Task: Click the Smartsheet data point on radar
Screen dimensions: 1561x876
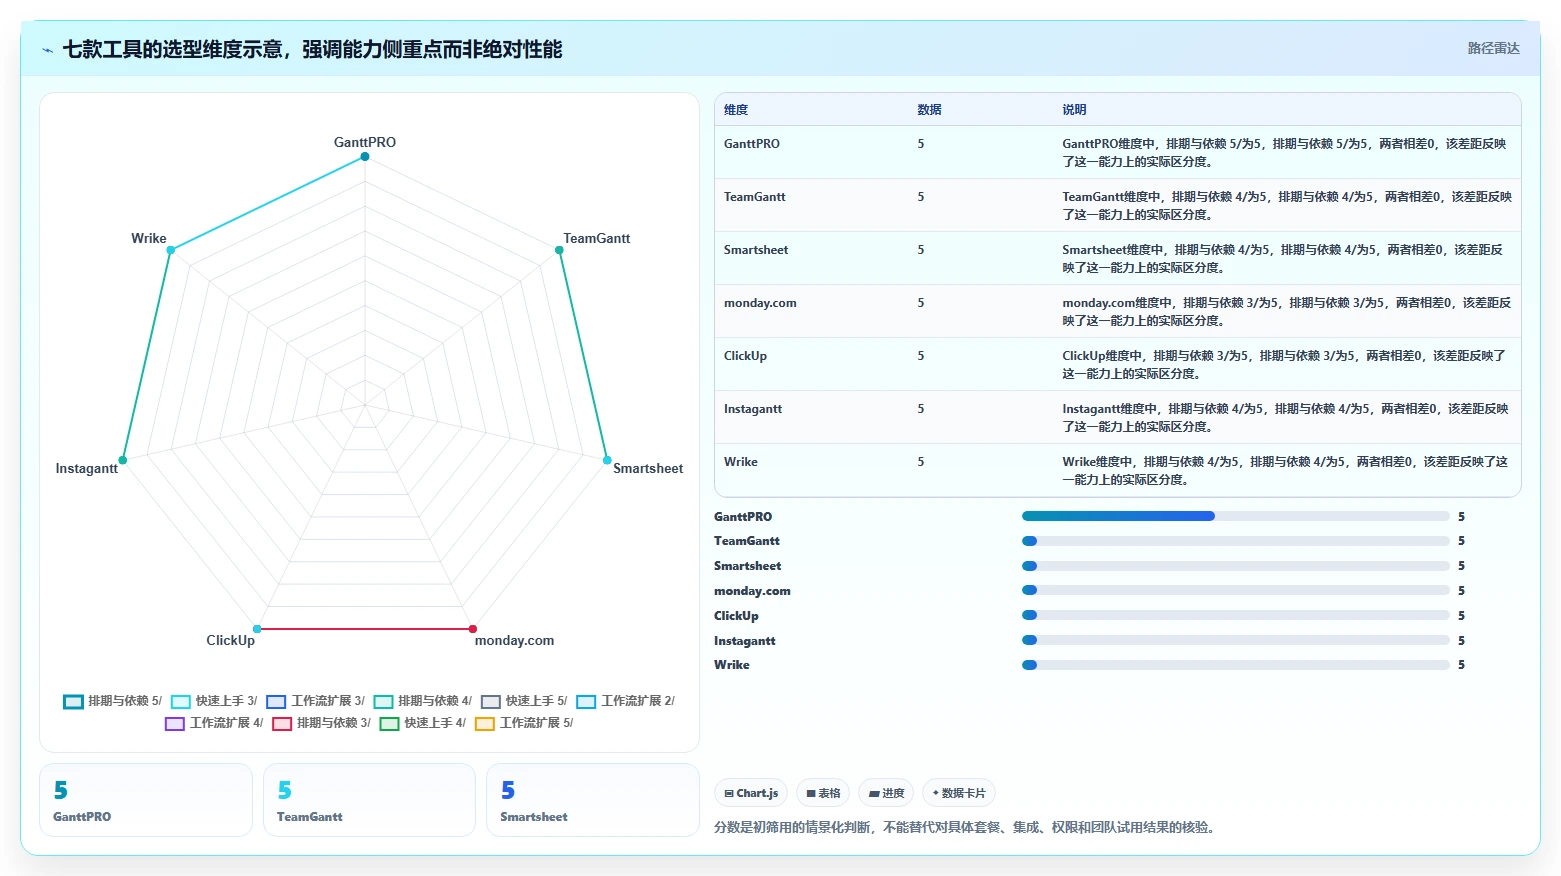Action: click(607, 460)
